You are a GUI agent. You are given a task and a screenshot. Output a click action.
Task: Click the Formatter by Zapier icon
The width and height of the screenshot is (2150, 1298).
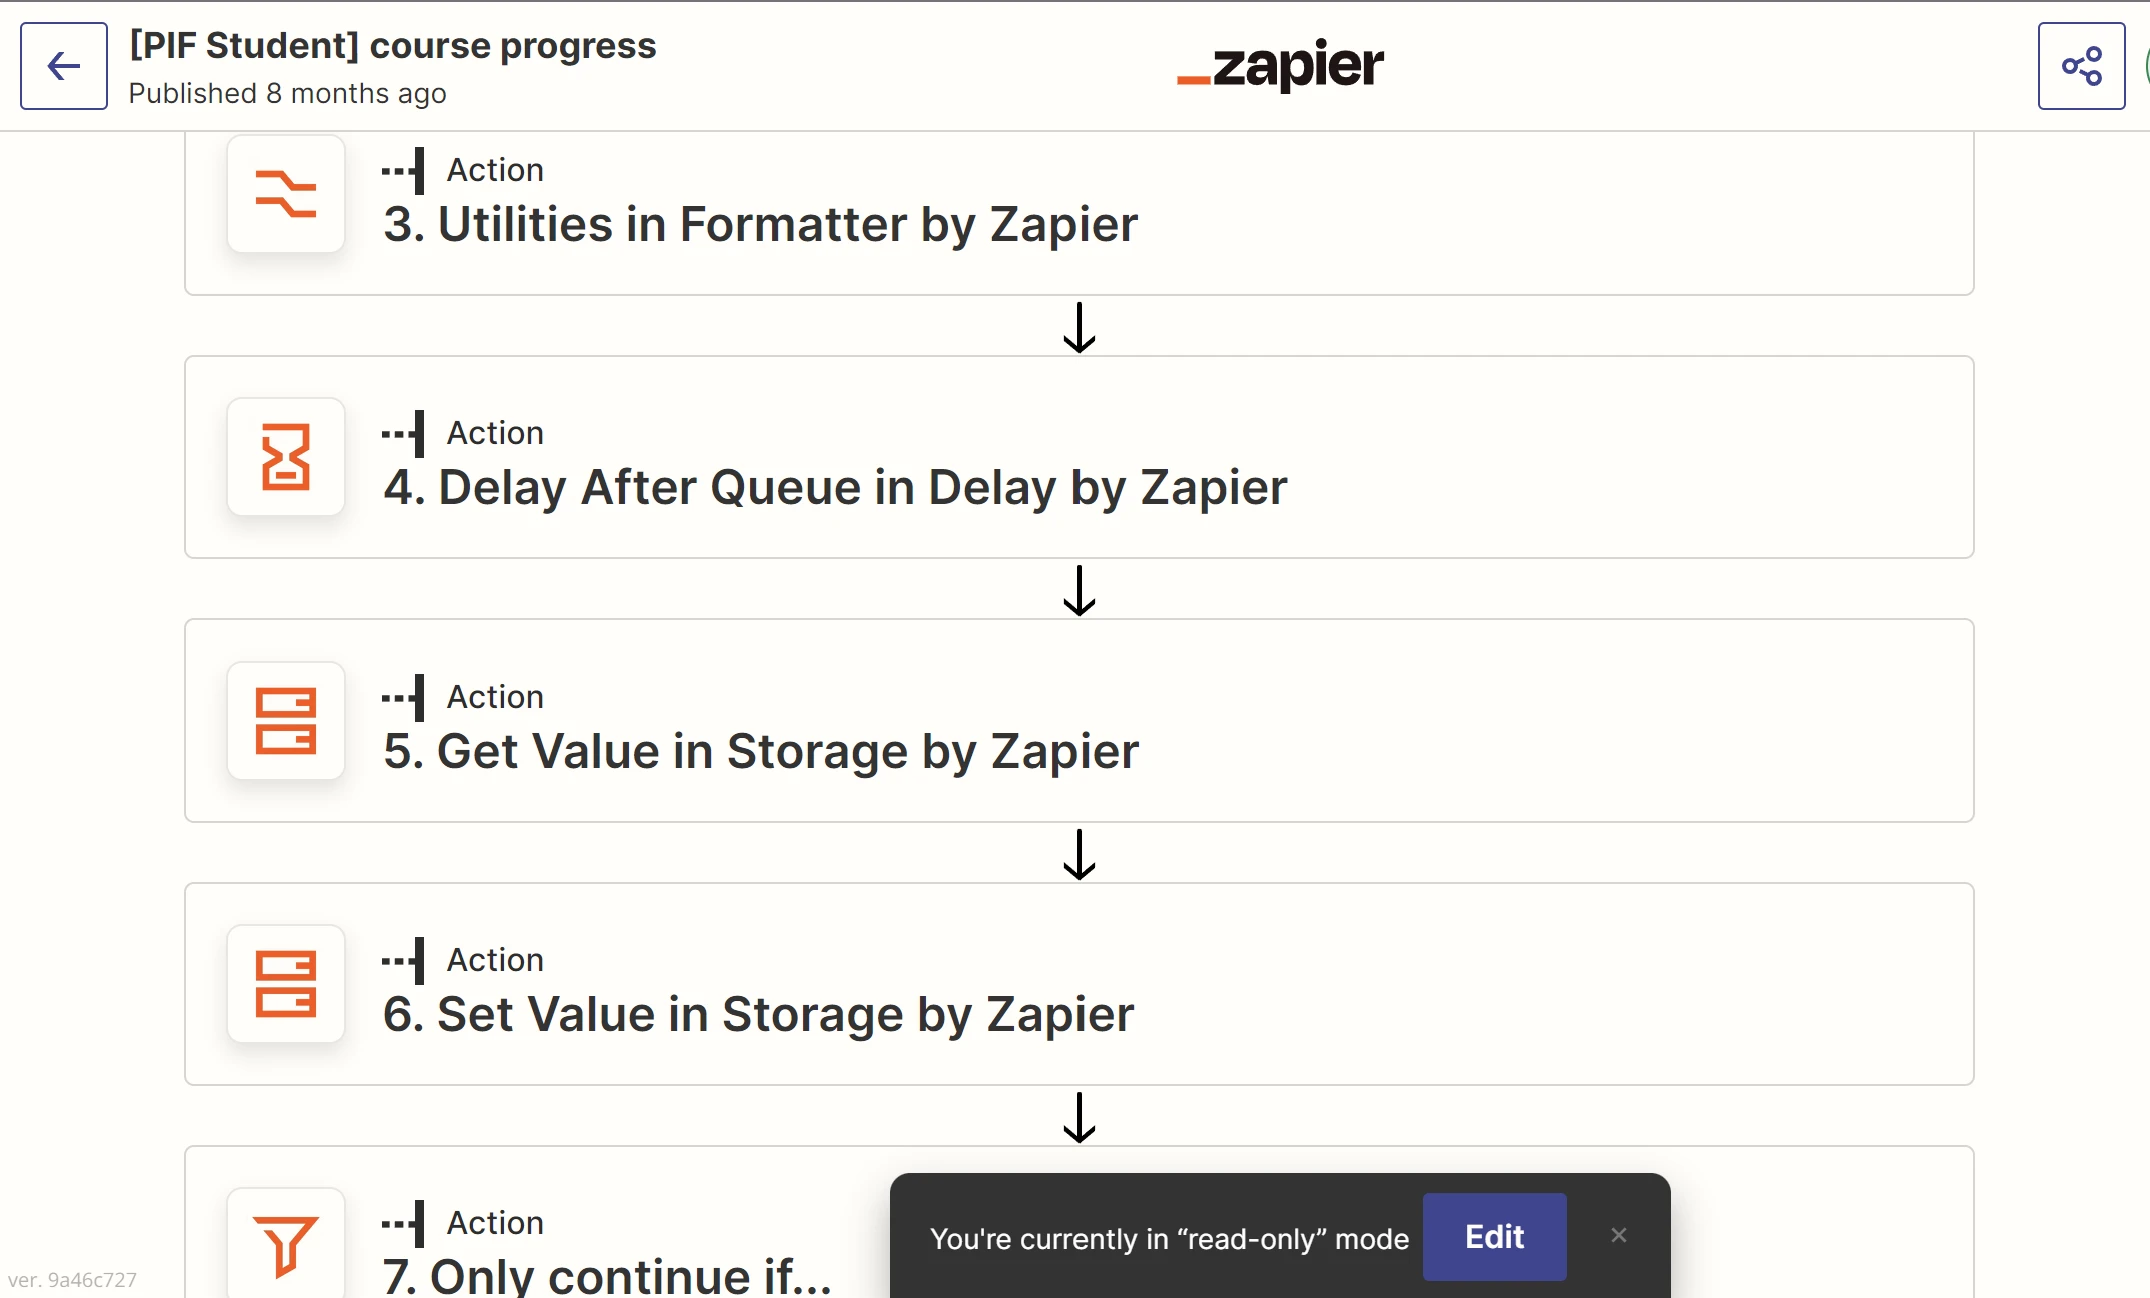(286, 194)
